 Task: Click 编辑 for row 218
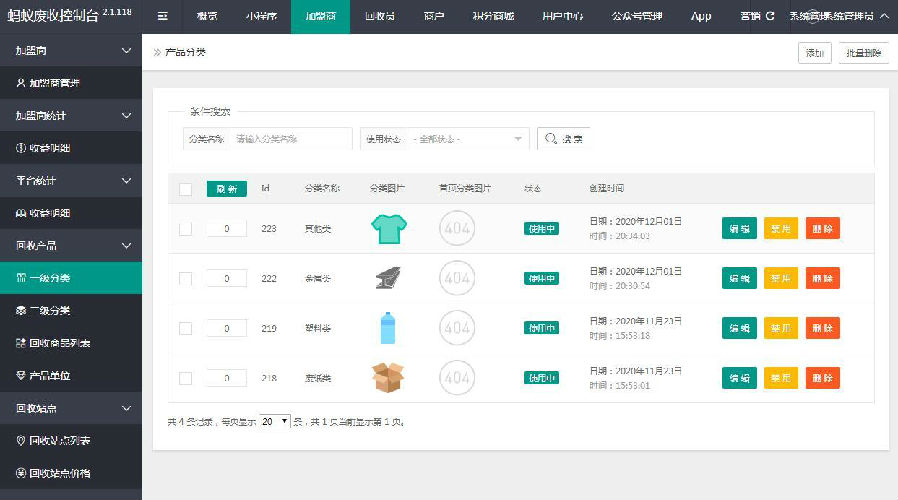click(739, 378)
